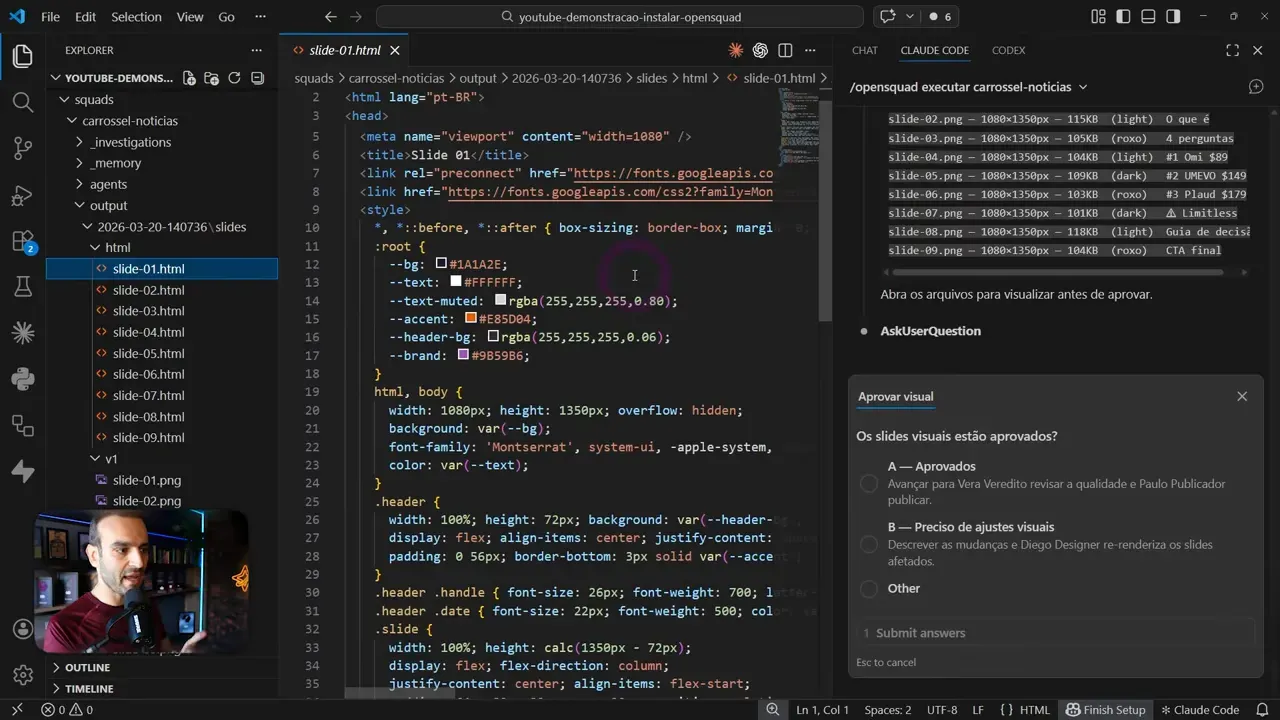
Task: Open the Selection menu
Action: [x=136, y=16]
